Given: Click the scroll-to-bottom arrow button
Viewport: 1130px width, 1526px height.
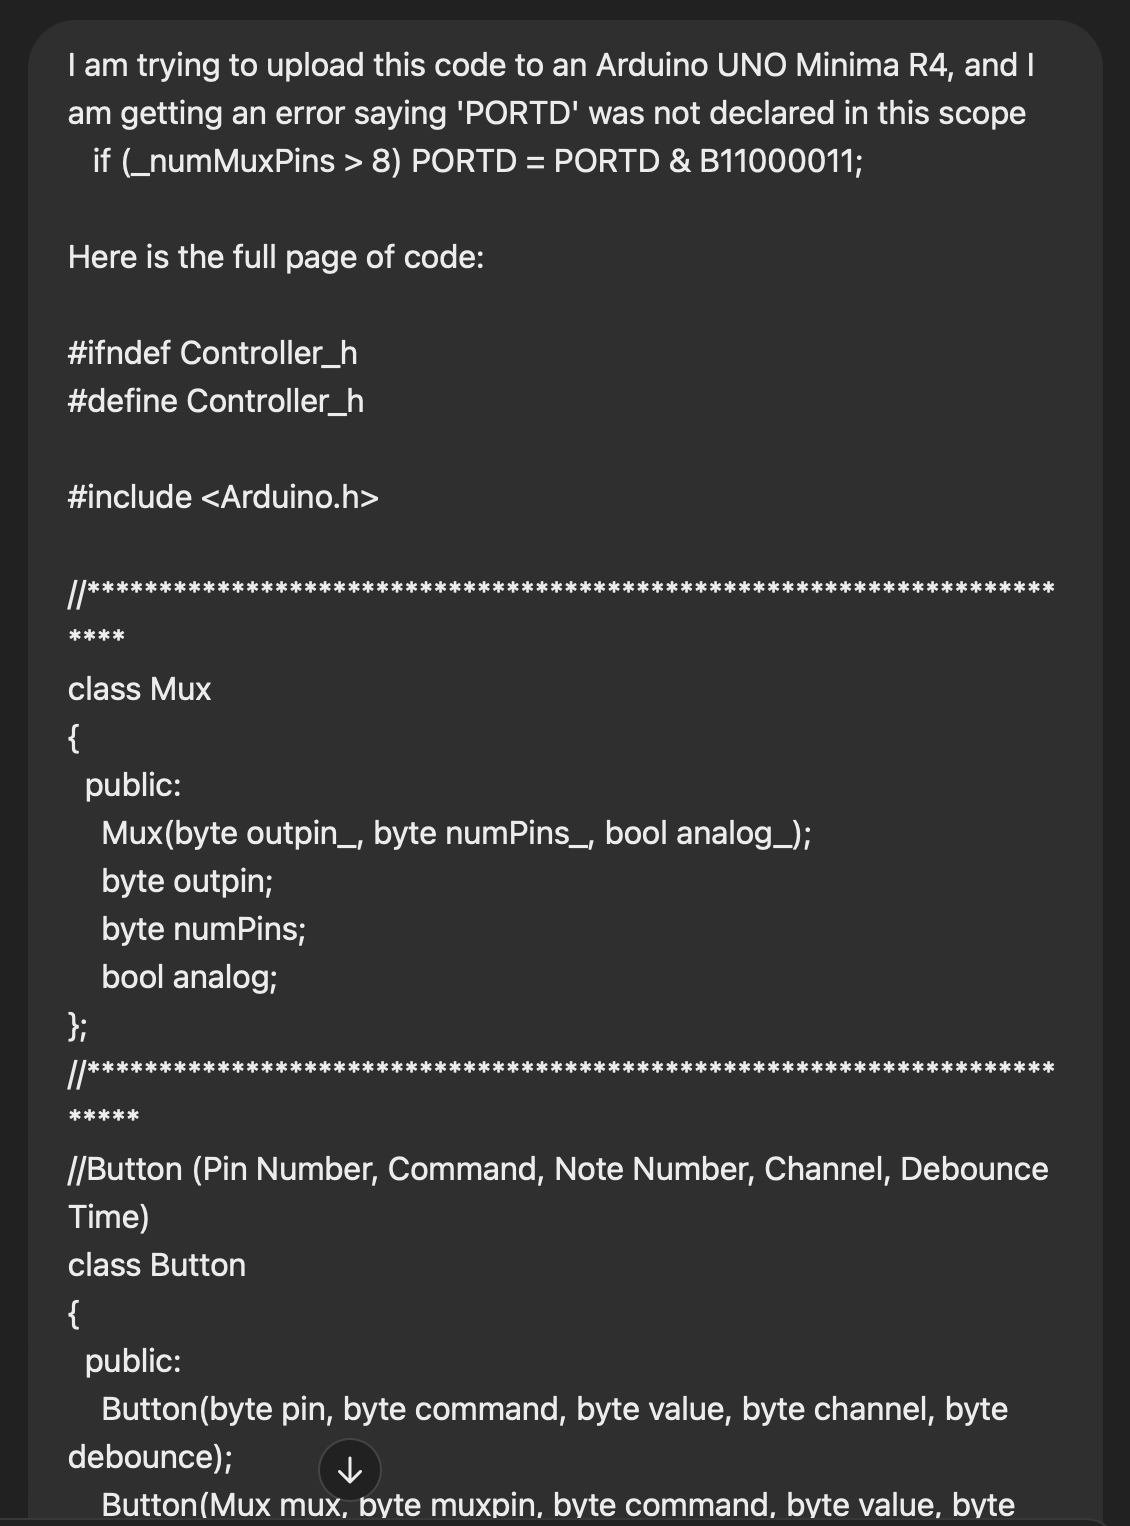Looking at the screenshot, I should tap(349, 1470).
